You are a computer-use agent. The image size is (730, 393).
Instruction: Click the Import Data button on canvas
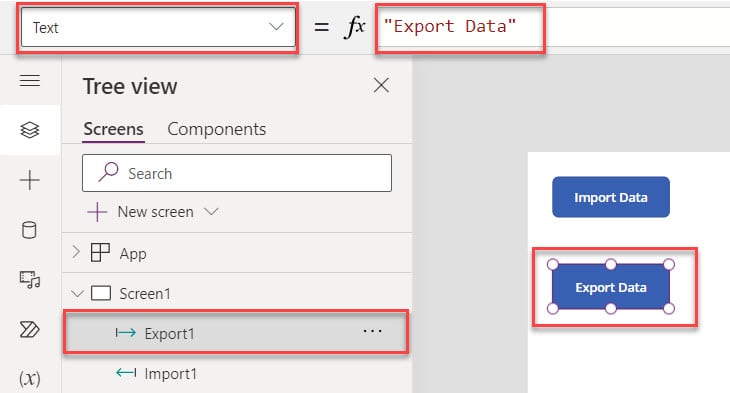pos(611,197)
